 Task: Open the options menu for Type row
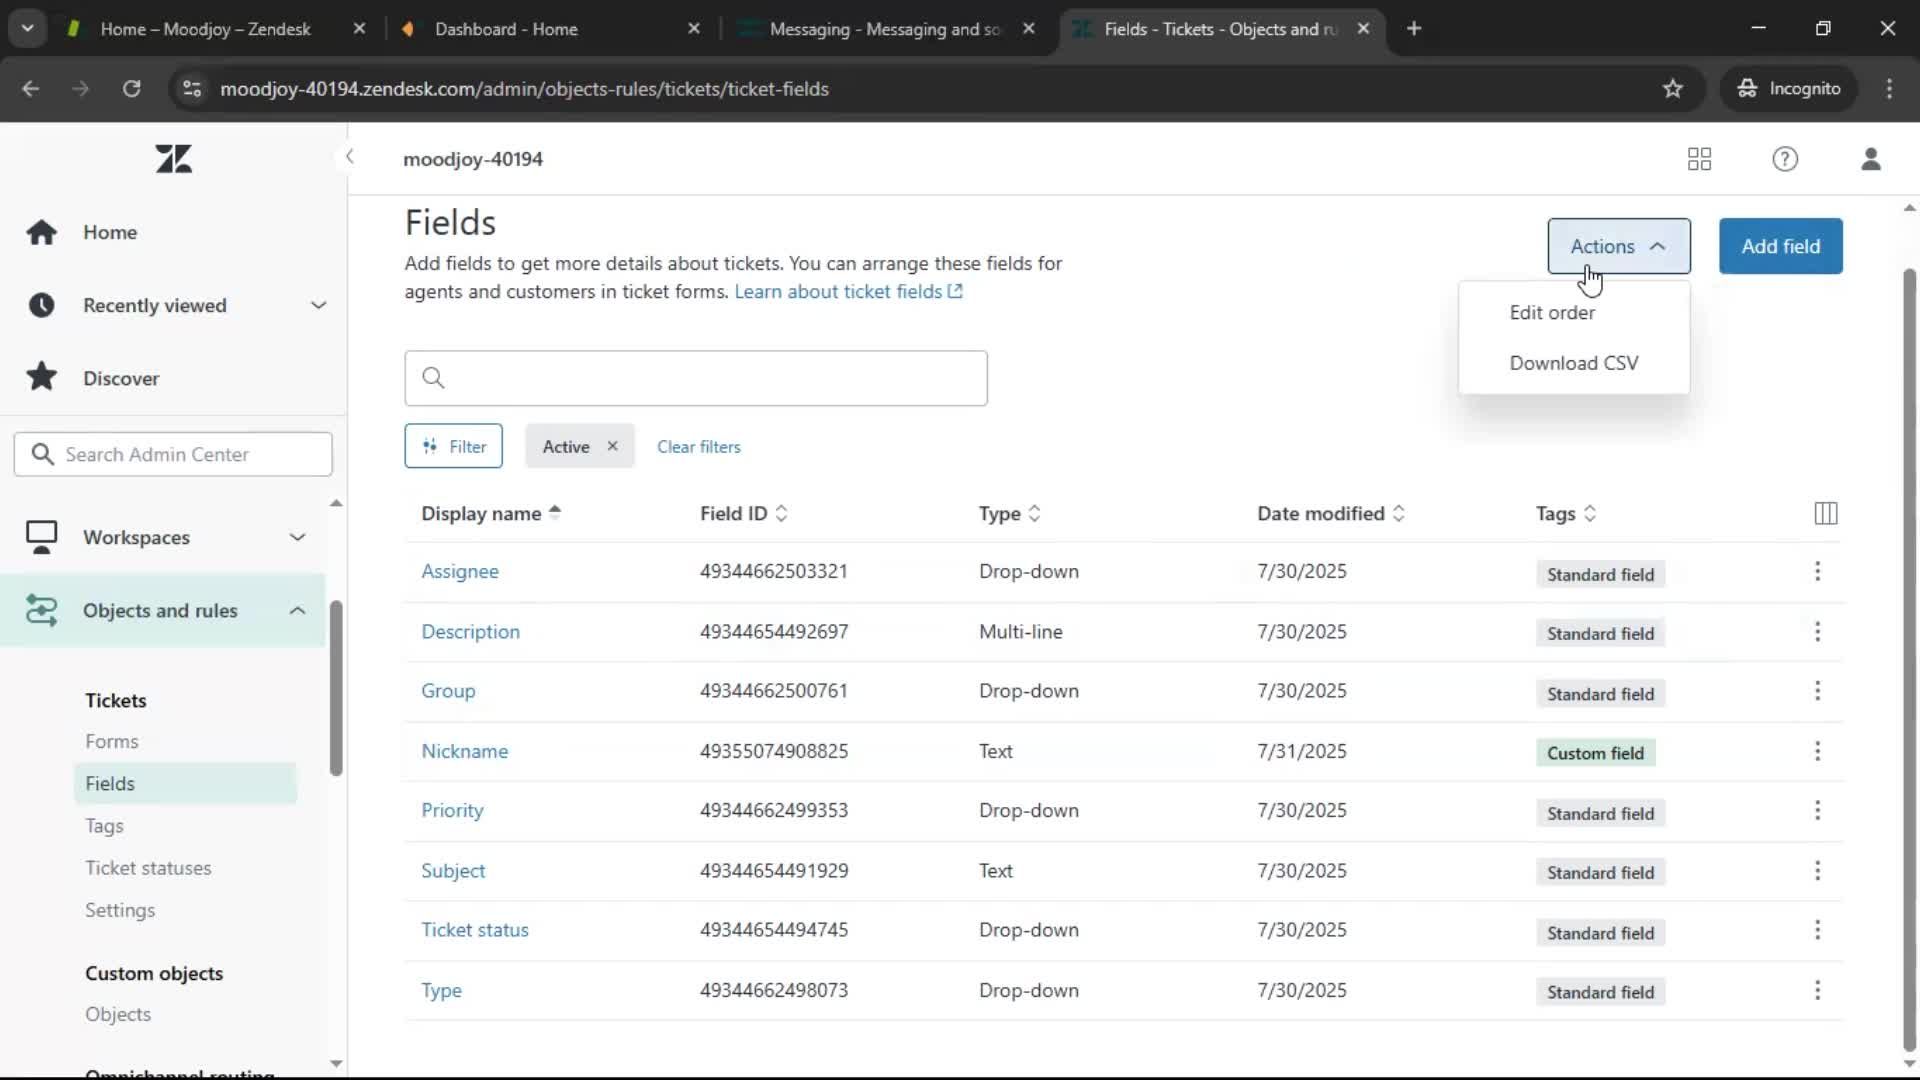(1817, 990)
